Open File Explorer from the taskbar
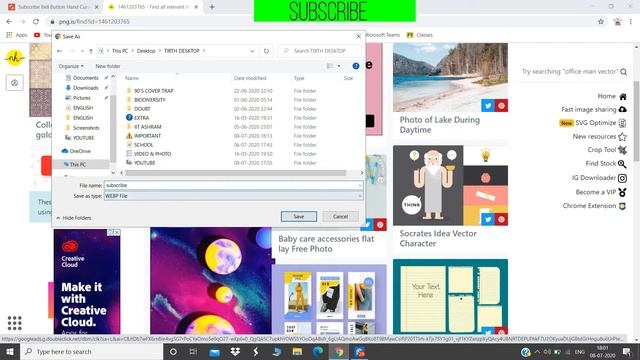 tap(297, 351)
